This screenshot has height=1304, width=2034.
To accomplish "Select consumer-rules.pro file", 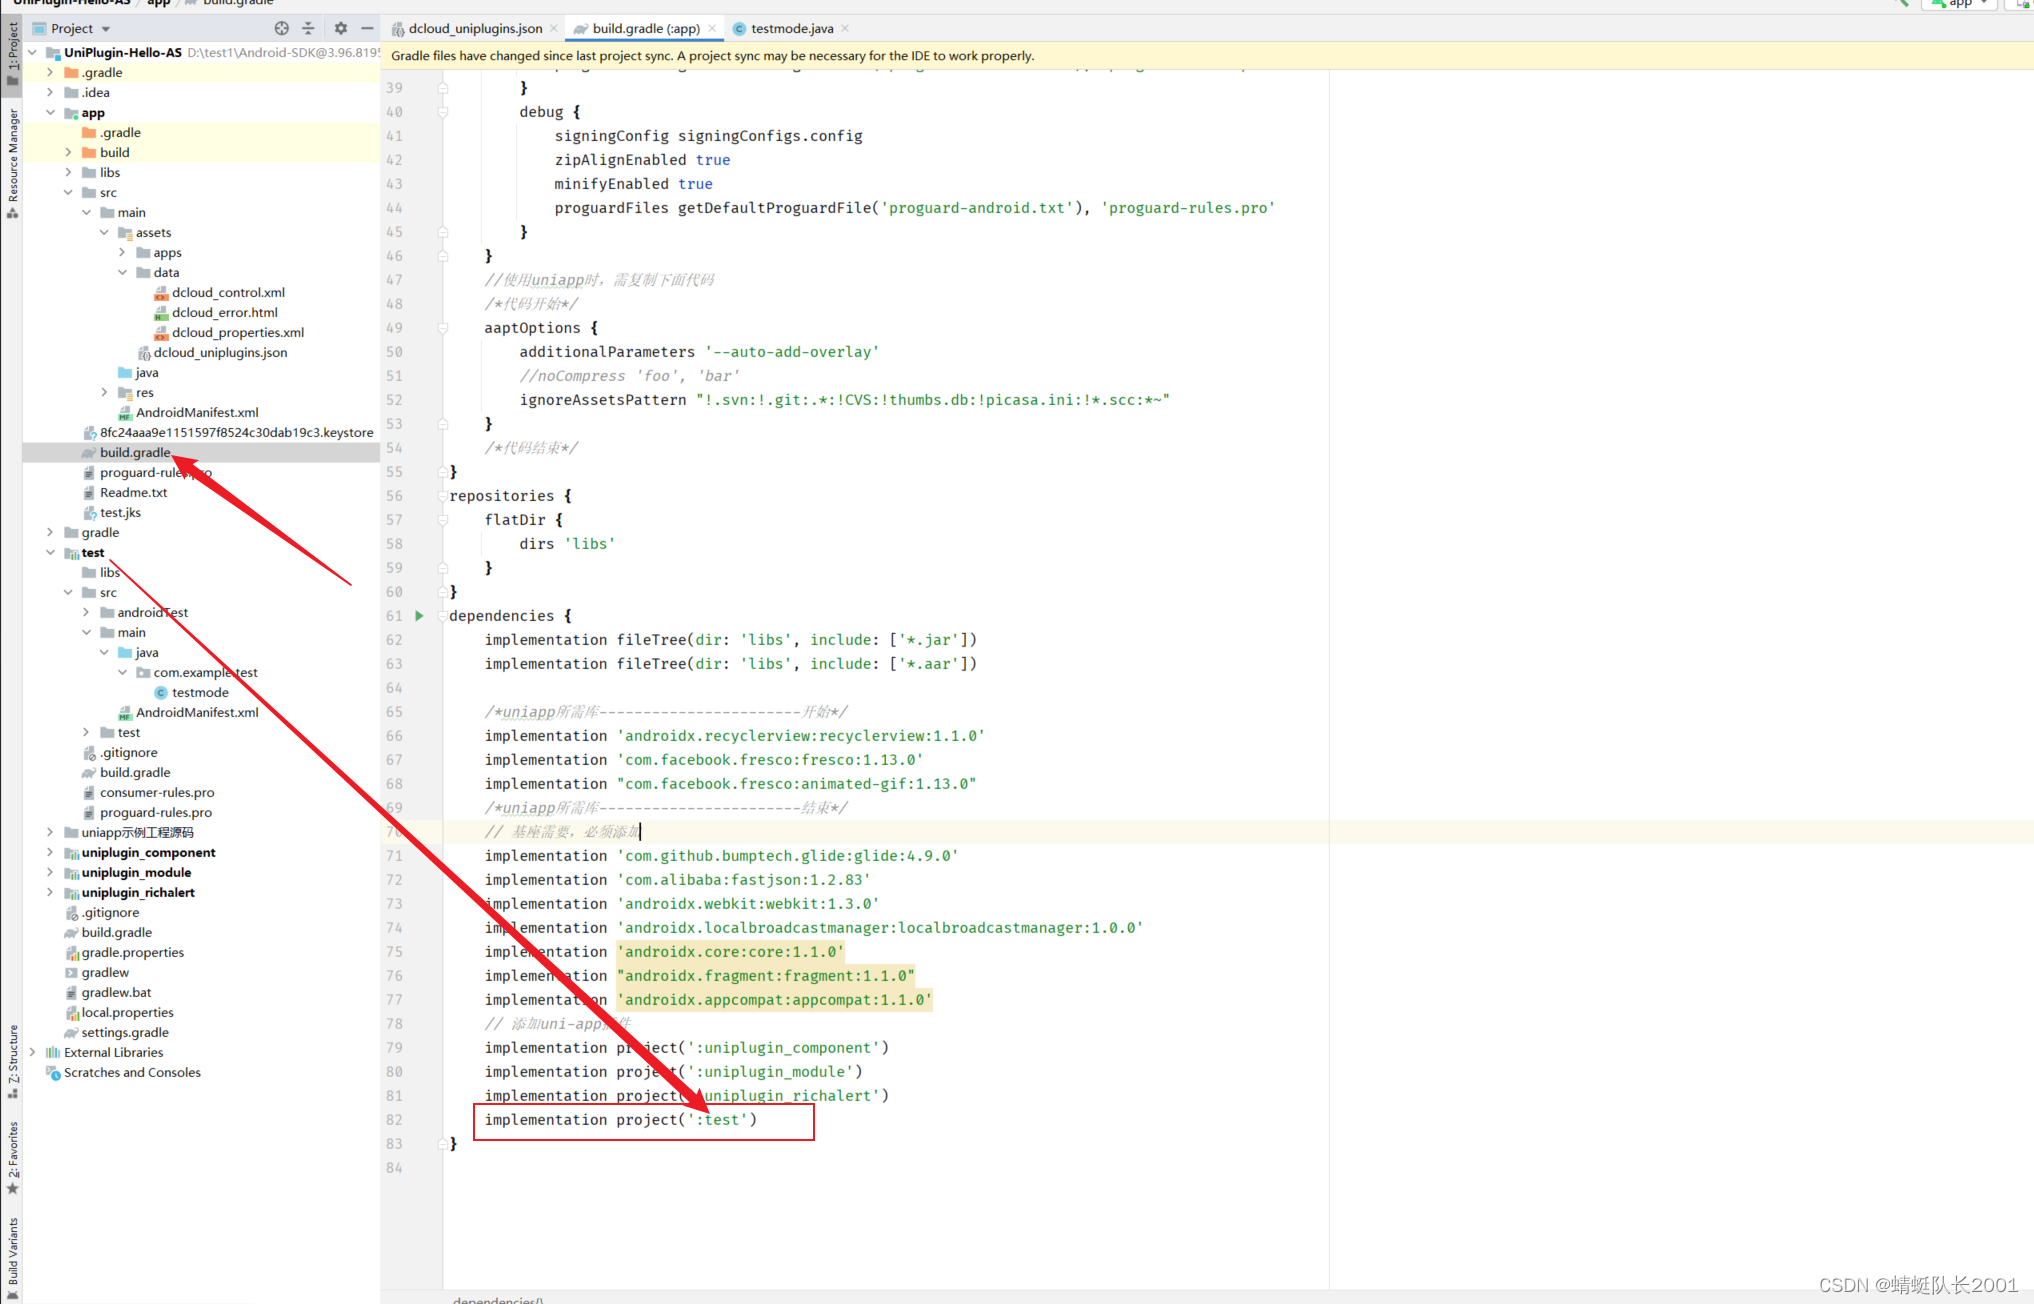I will pyautogui.click(x=157, y=792).
